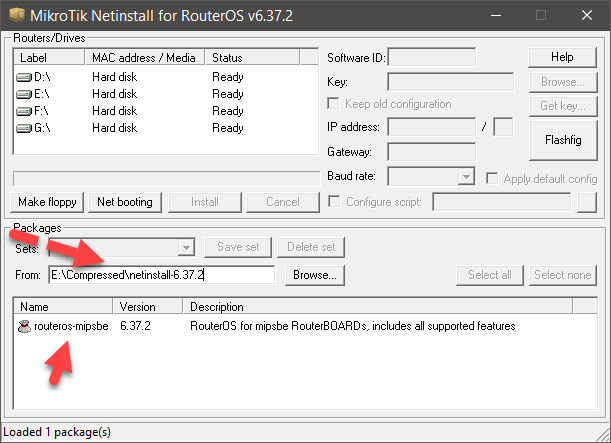Viewport: 611px width, 443px height.
Task: Expand the Sets dropdown list
Action: tap(186, 247)
